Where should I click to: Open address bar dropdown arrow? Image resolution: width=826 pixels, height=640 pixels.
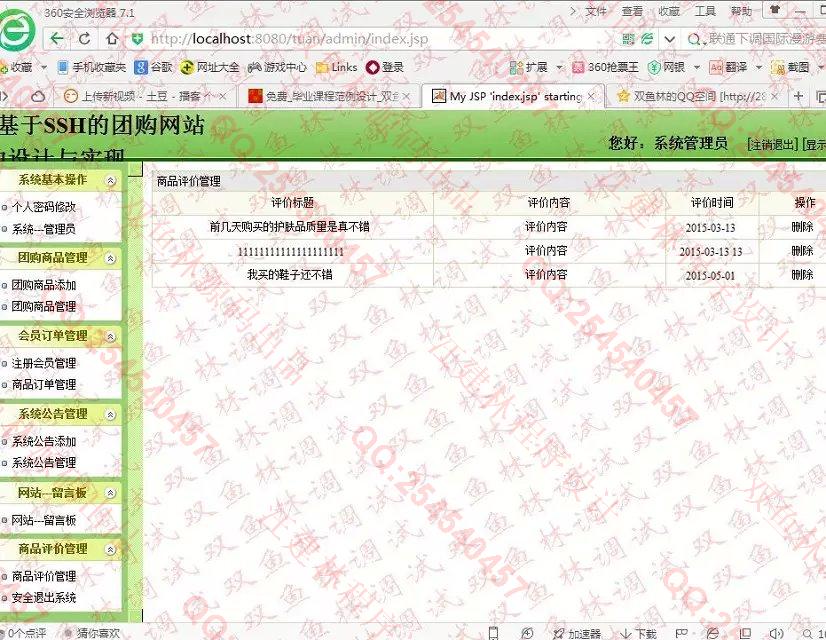pos(670,39)
